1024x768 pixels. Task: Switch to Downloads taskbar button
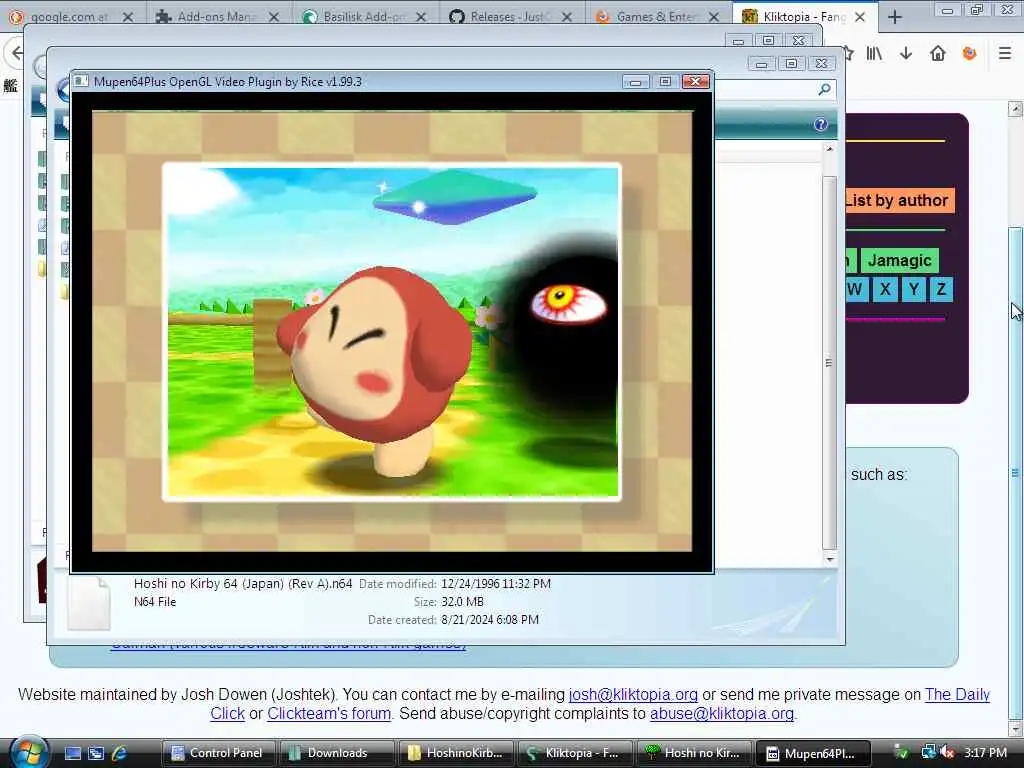[336, 753]
